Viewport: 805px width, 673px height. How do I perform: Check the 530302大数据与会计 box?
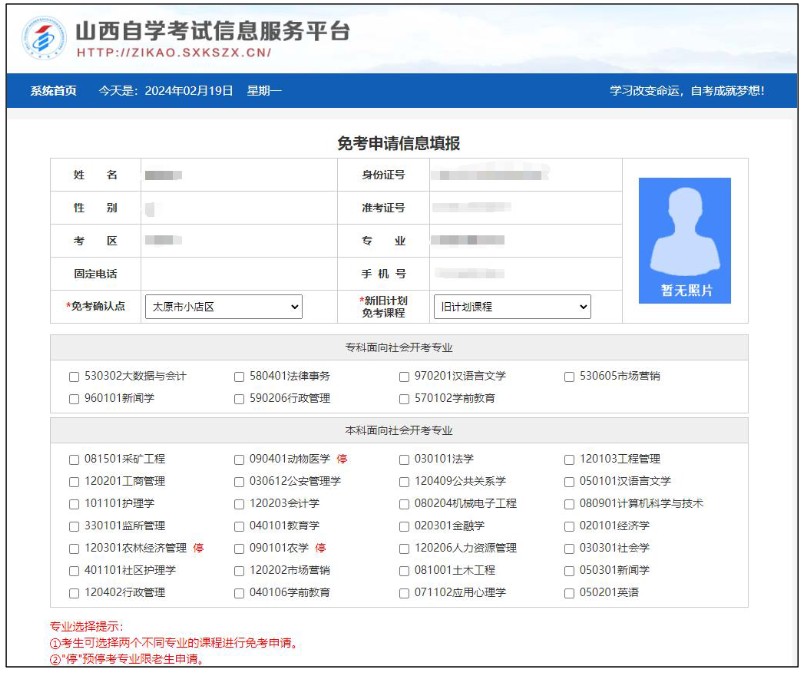tap(74, 377)
